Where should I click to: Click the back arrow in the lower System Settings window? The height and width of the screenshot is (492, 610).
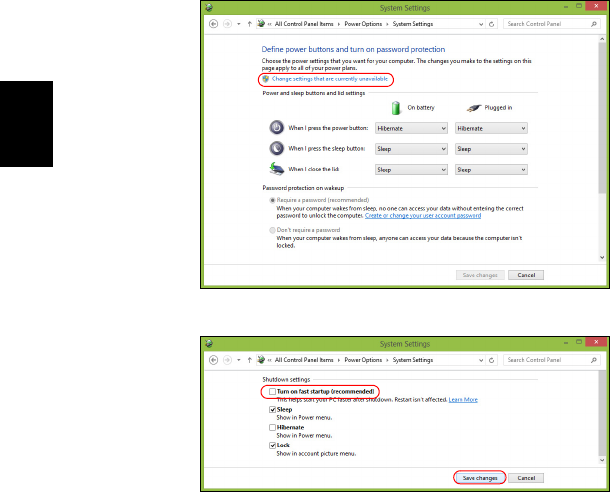[x=213, y=360]
